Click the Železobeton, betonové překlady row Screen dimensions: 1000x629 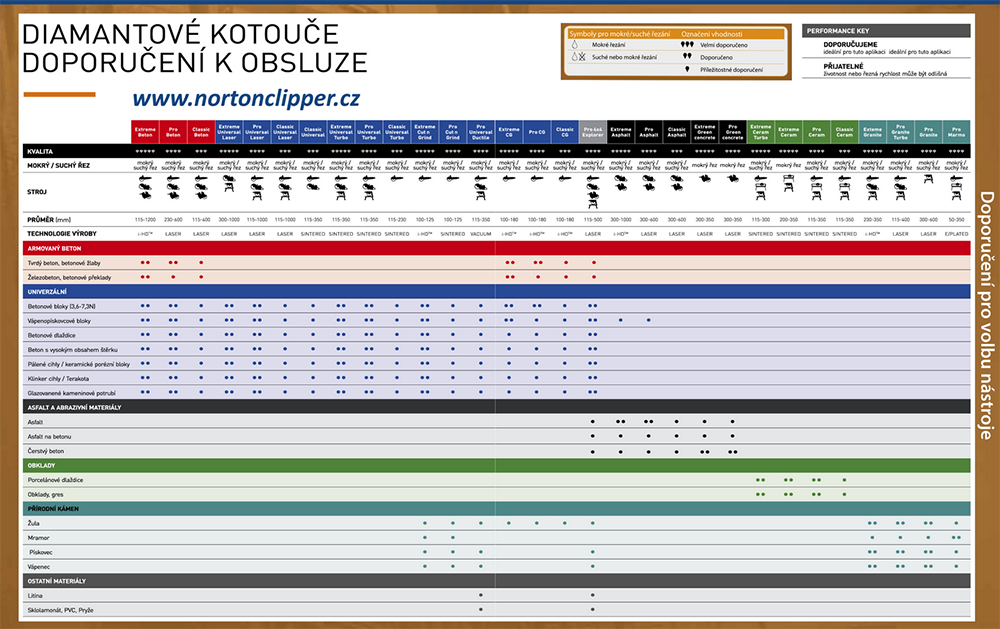point(496,277)
